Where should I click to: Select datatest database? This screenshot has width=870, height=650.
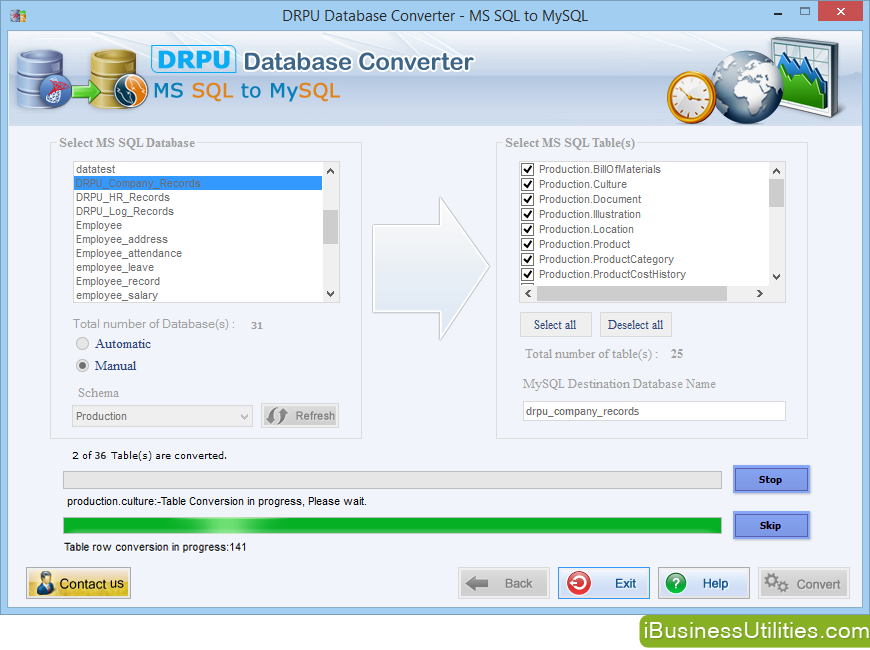tap(198, 169)
